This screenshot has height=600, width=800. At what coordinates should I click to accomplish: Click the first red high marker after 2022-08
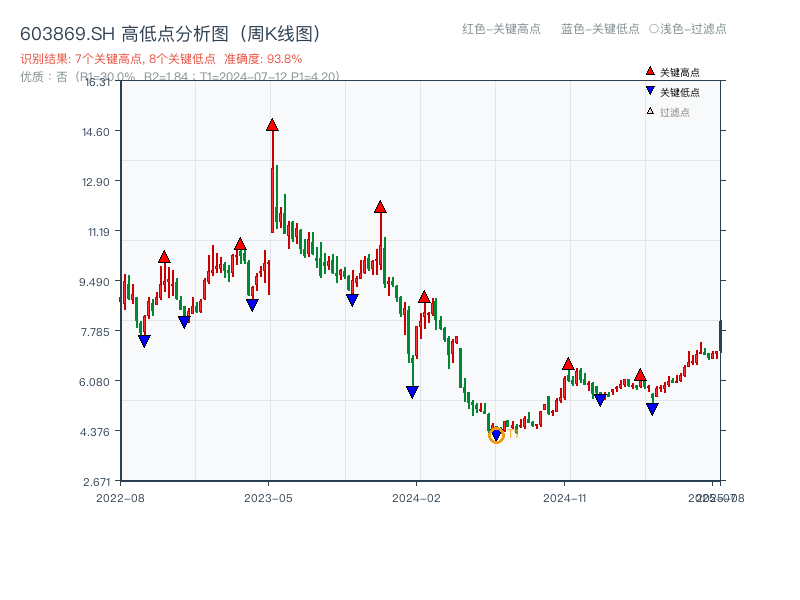tap(164, 257)
